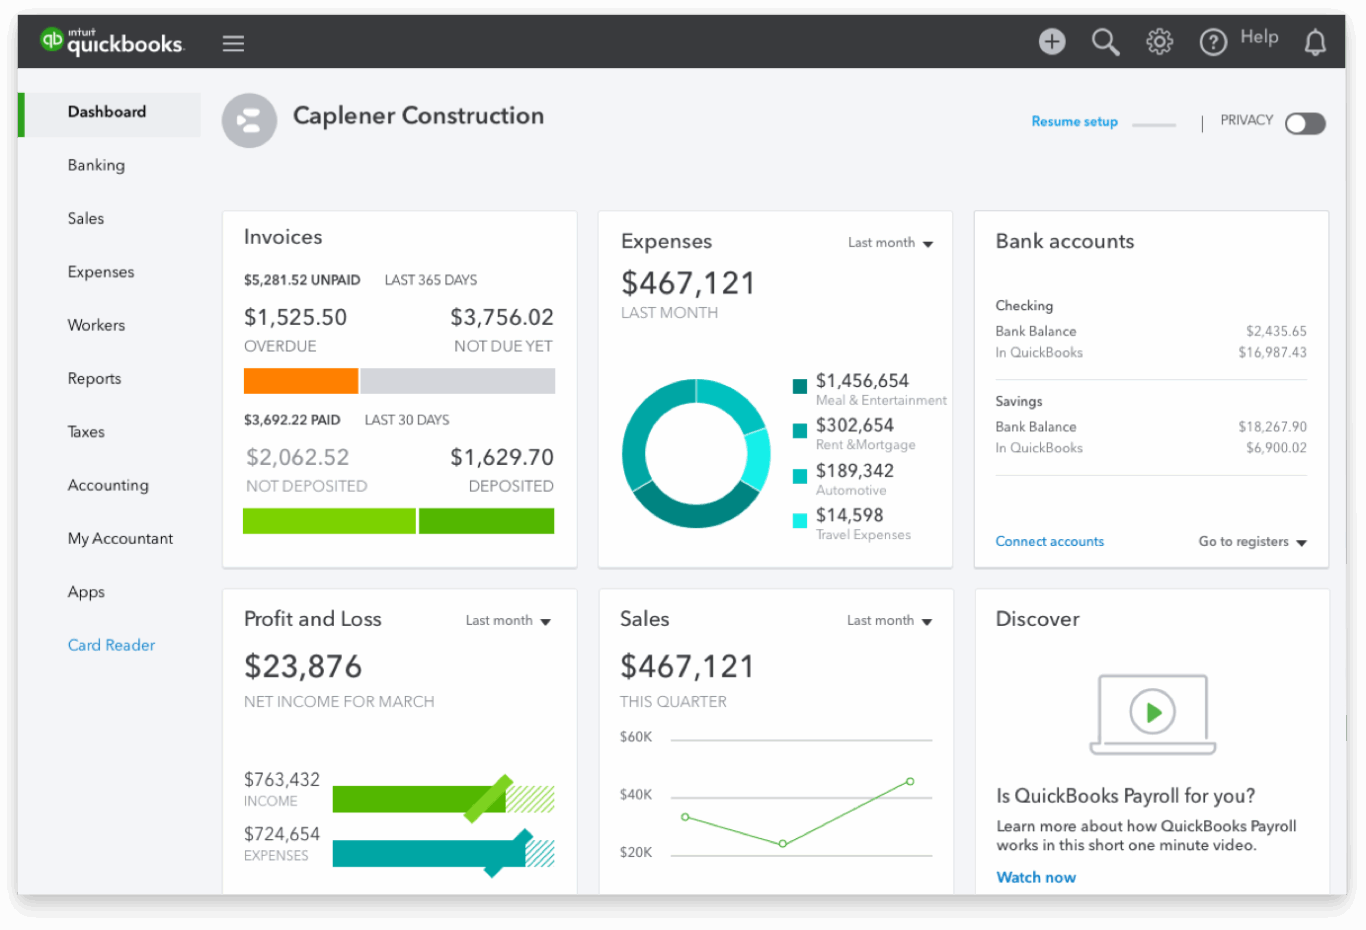The width and height of the screenshot is (1366, 930).
Task: Go to the Banking section
Action: (x=96, y=165)
